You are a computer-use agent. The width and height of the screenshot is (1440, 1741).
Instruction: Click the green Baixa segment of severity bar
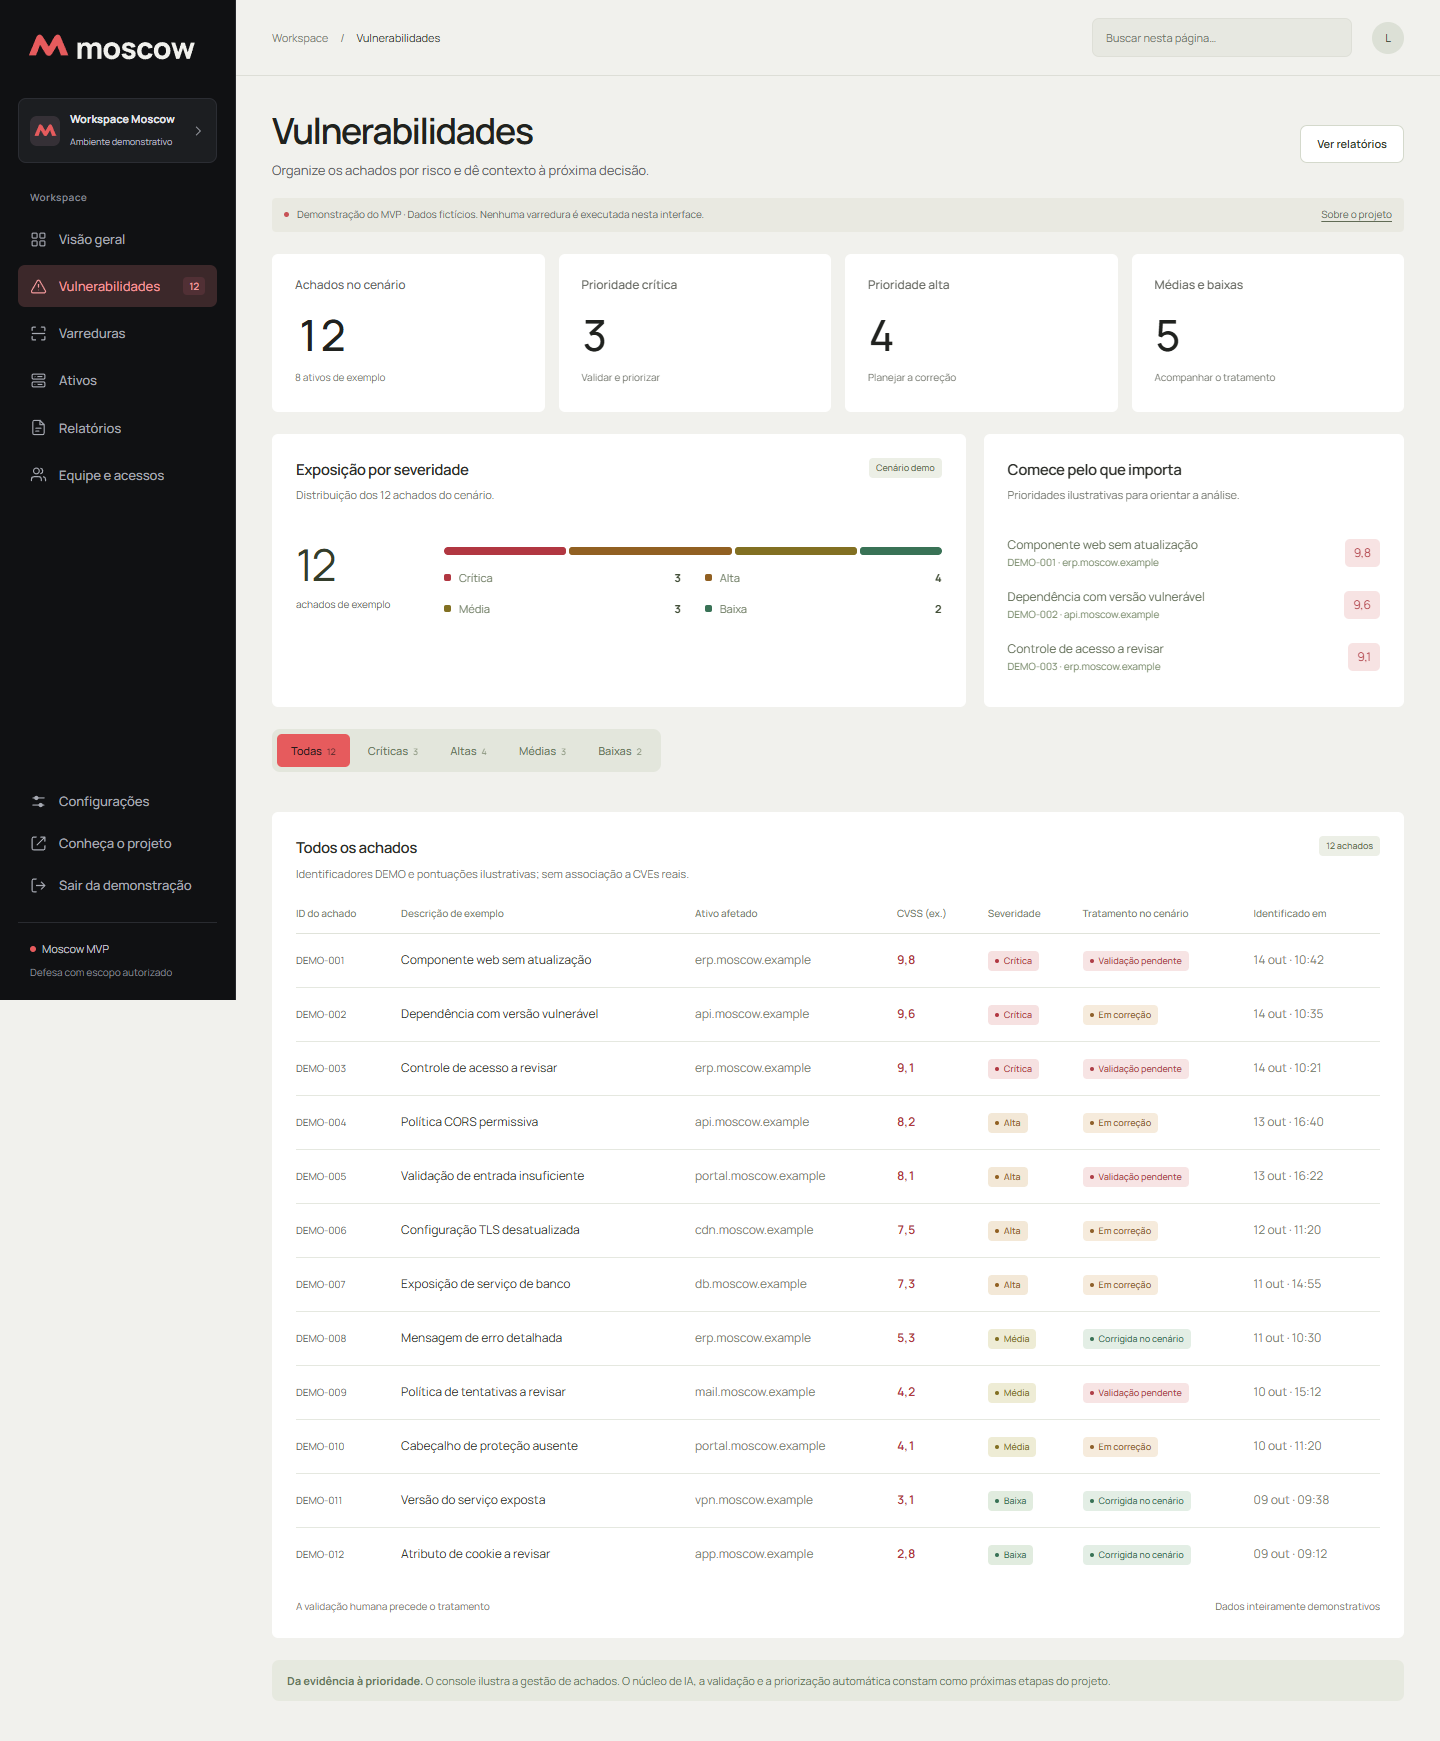pos(901,551)
